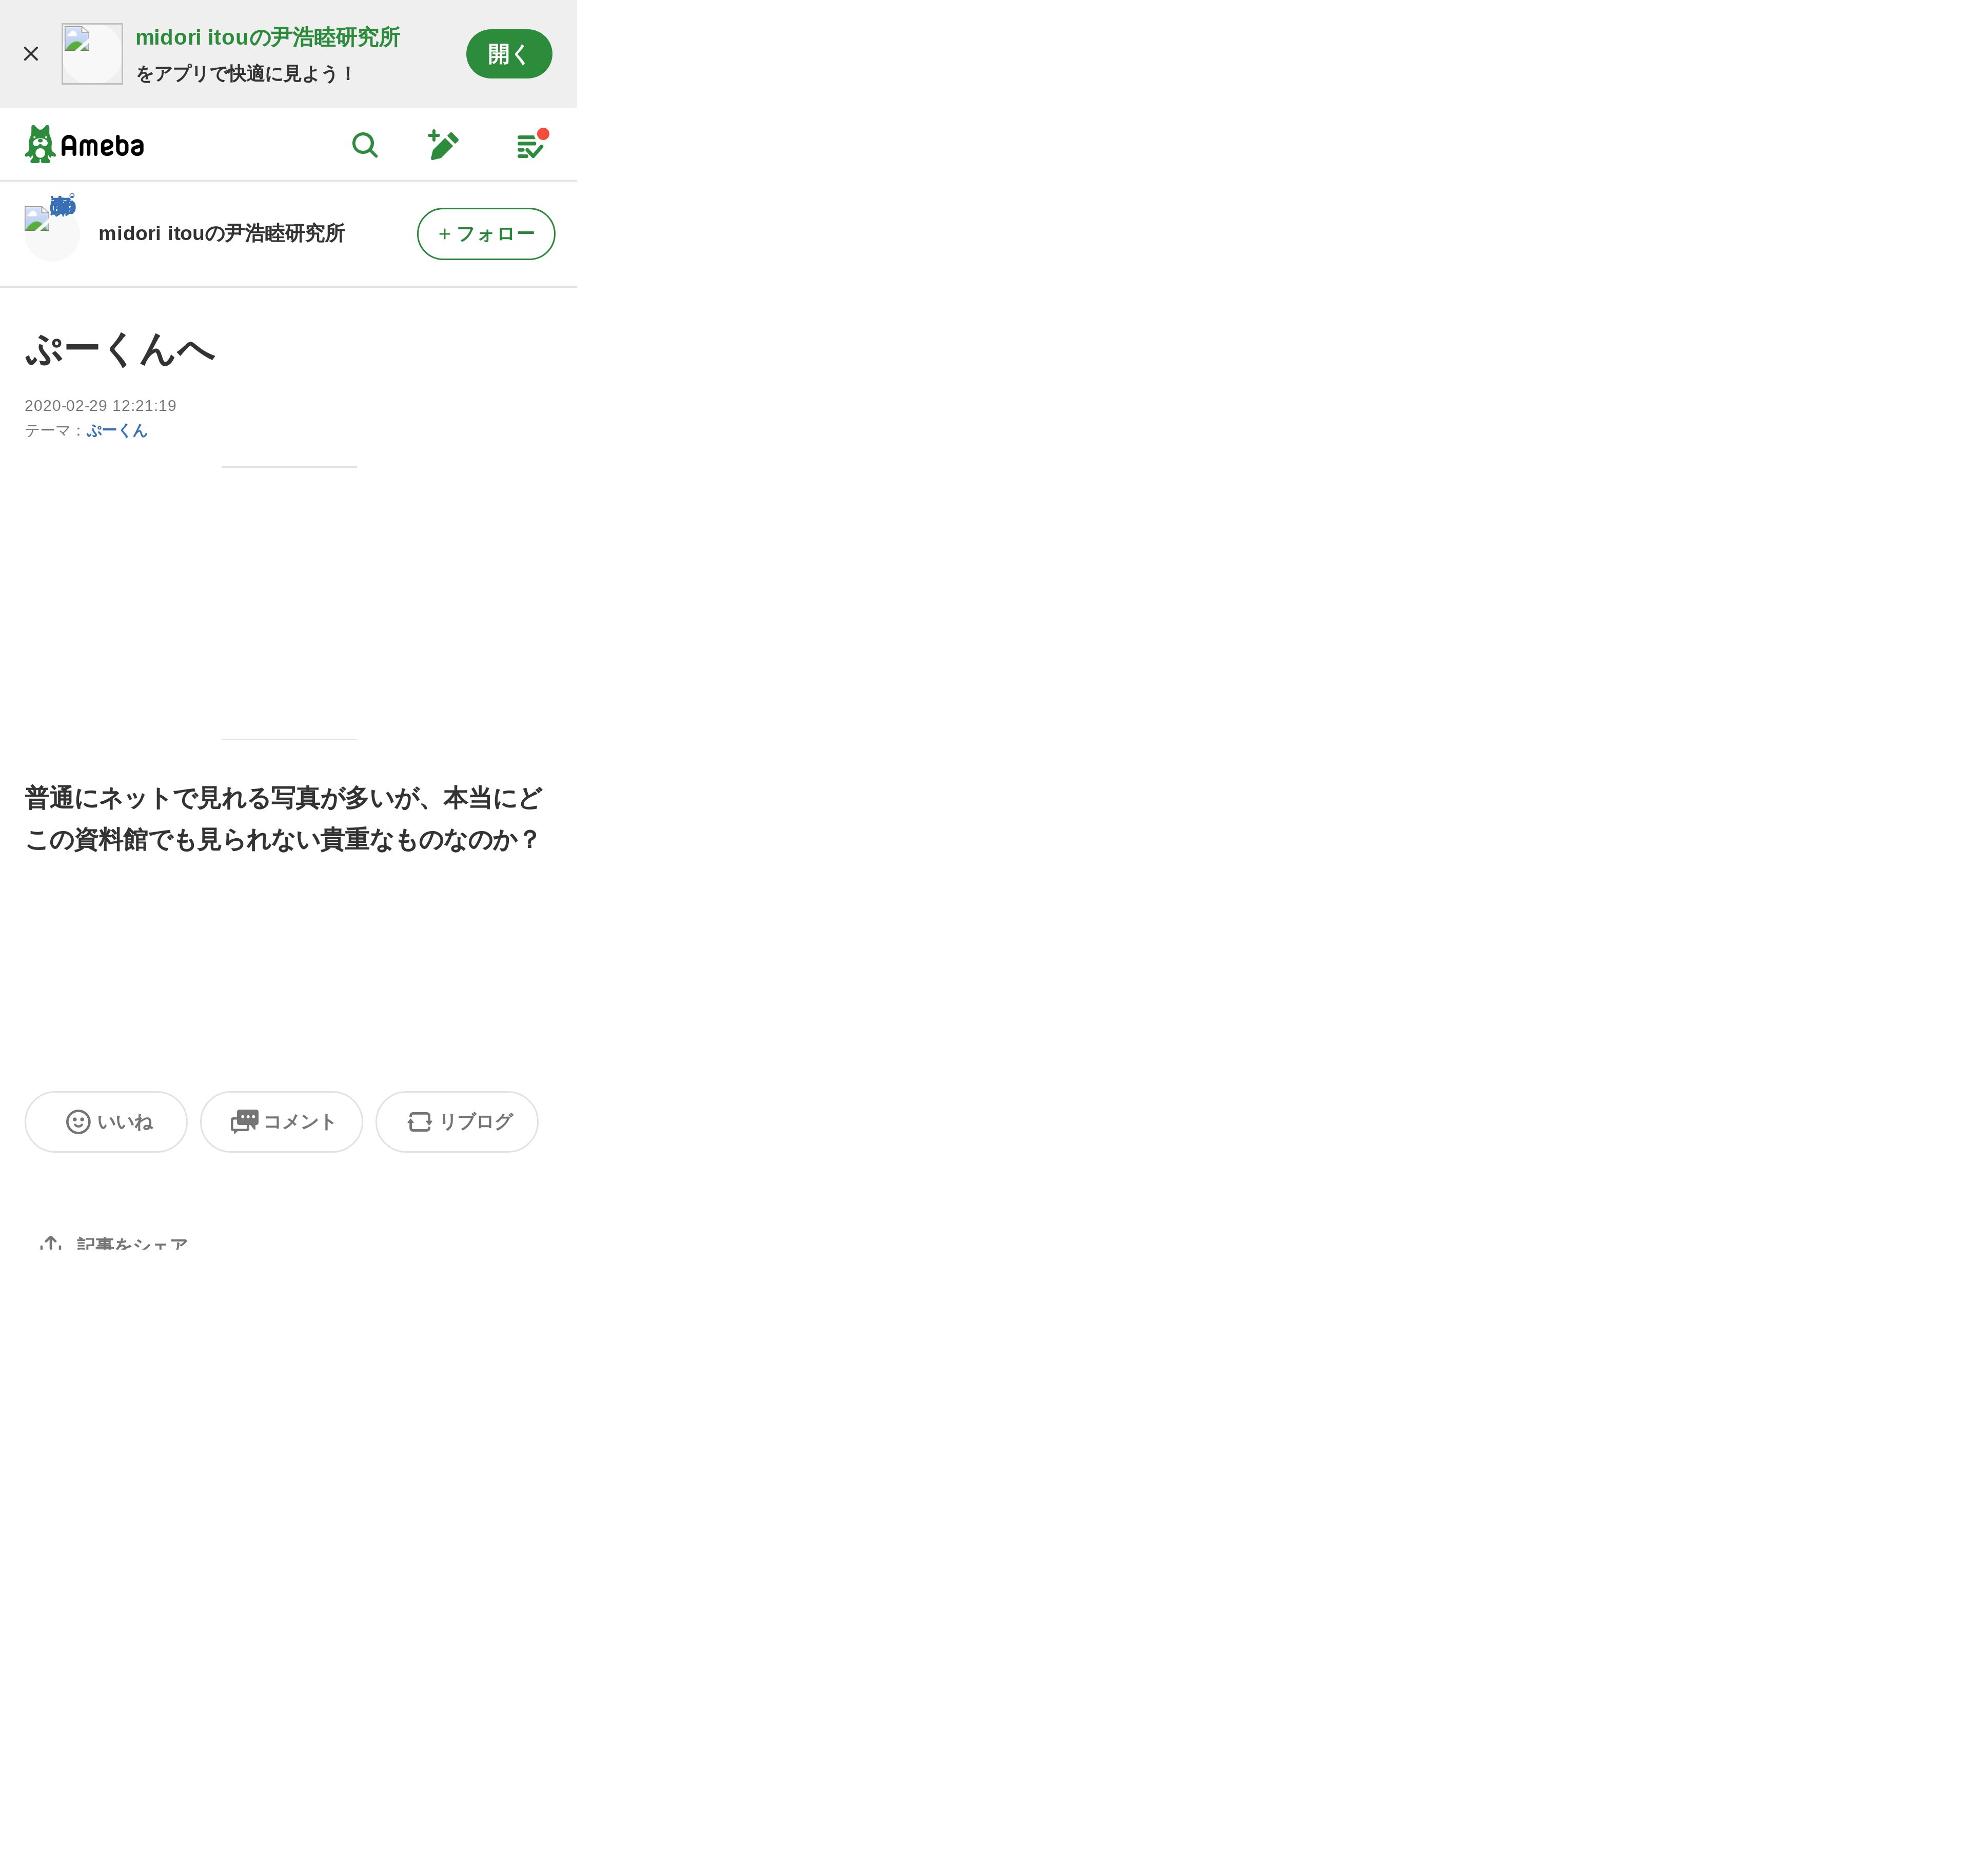
Task: Click the リブログ reblog button
Action: click(x=457, y=1122)
